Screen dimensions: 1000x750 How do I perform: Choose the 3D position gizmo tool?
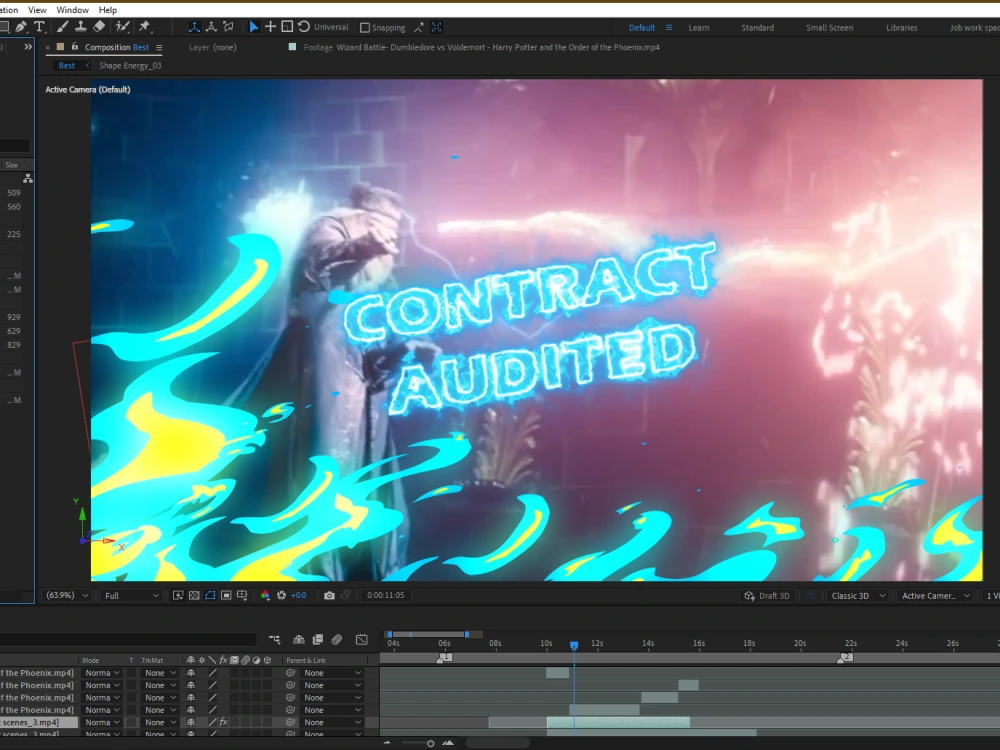tap(270, 27)
